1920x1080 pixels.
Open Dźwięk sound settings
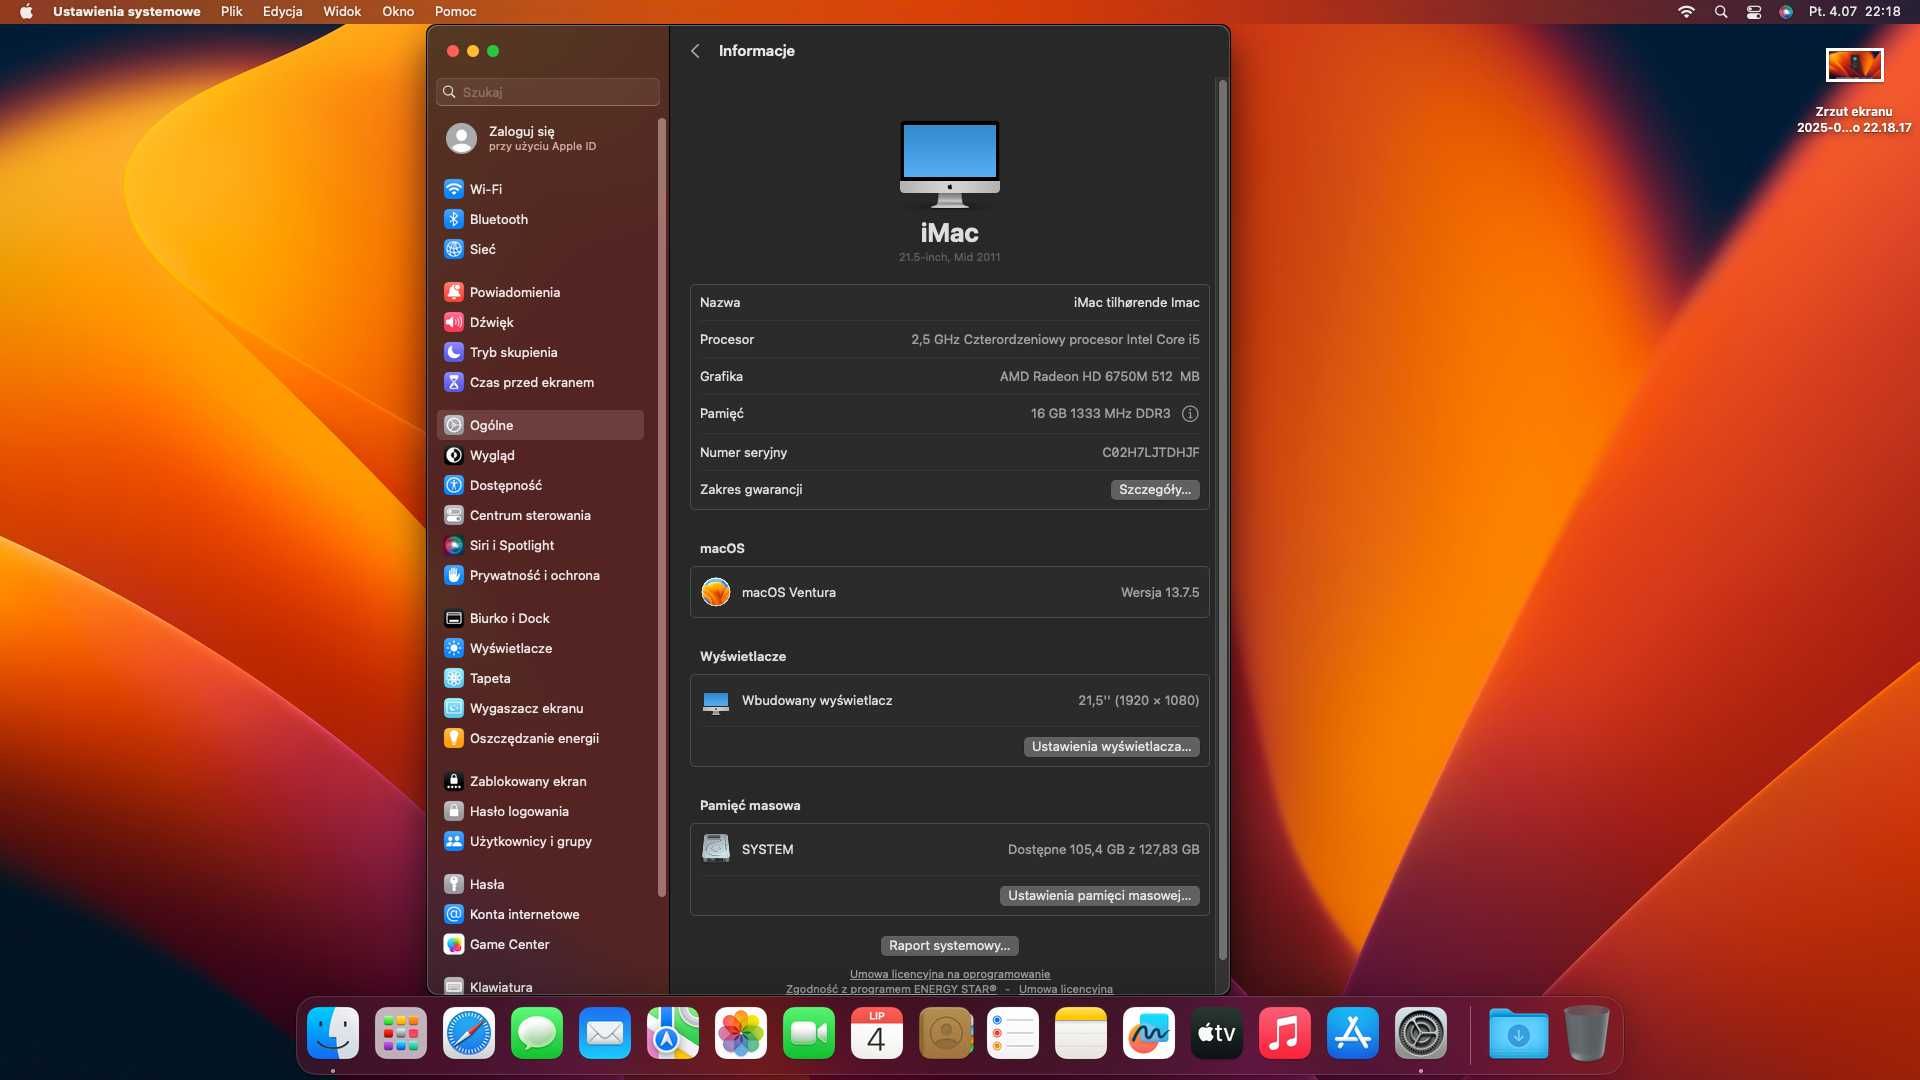pos(540,322)
